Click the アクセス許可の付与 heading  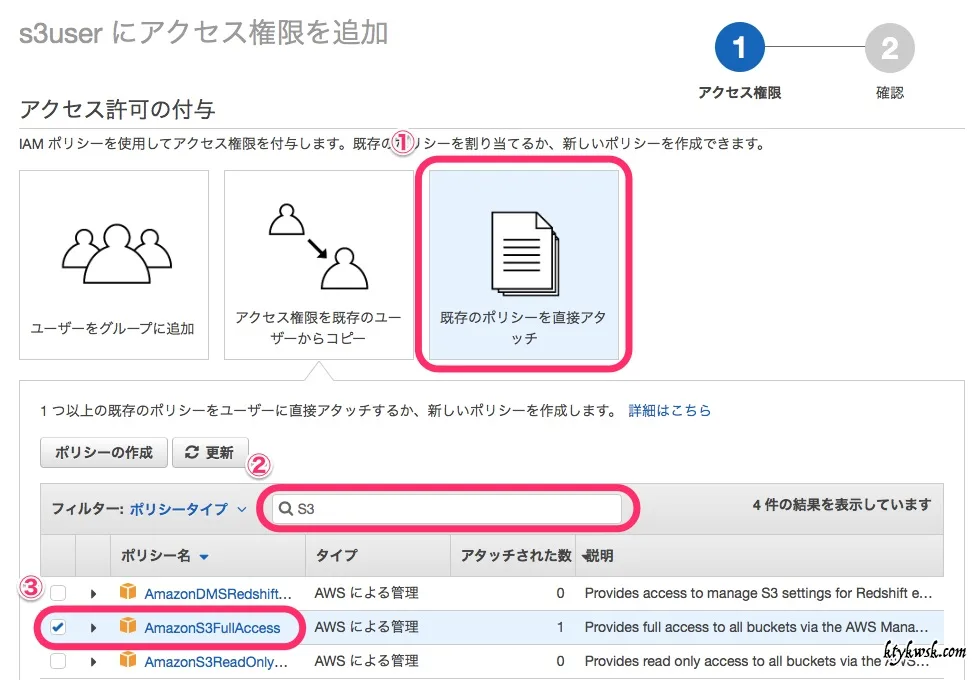117,109
